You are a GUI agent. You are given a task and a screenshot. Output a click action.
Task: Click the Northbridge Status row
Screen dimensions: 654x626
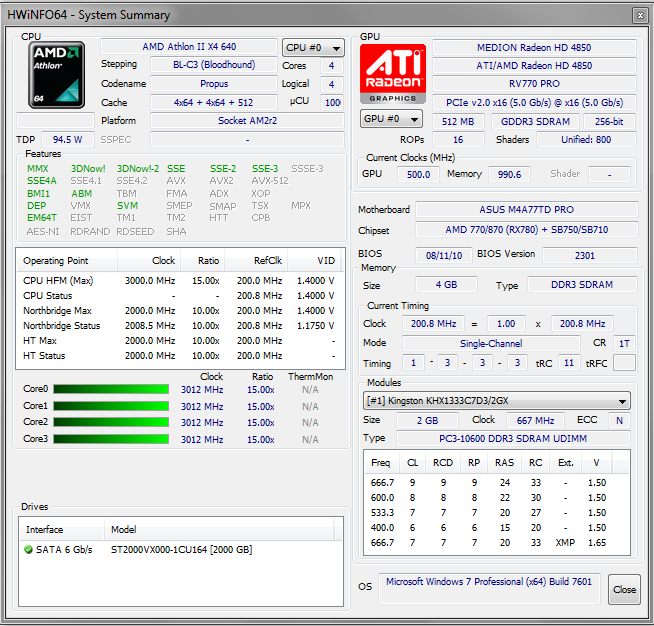point(181,326)
